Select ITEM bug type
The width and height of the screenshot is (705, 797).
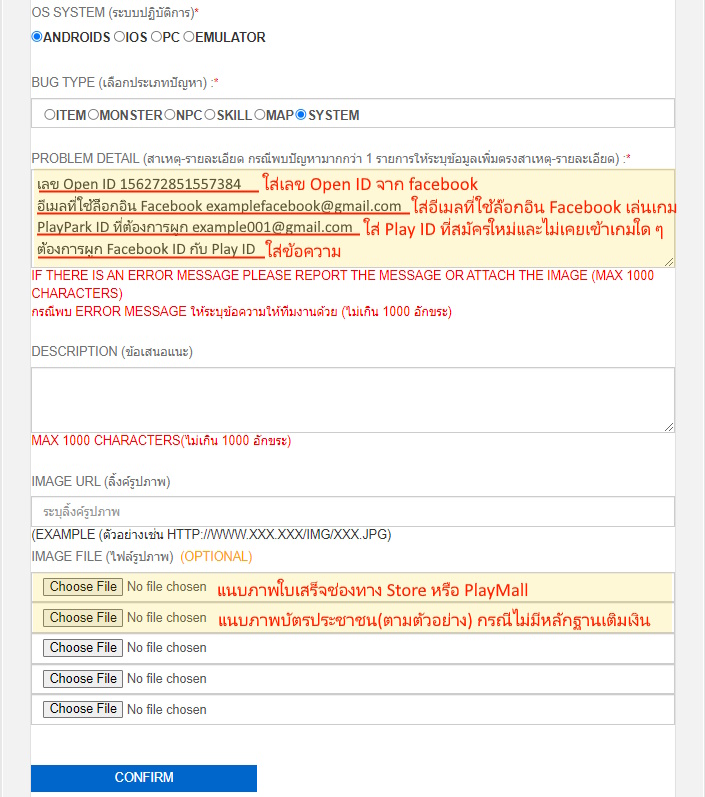(x=49, y=115)
